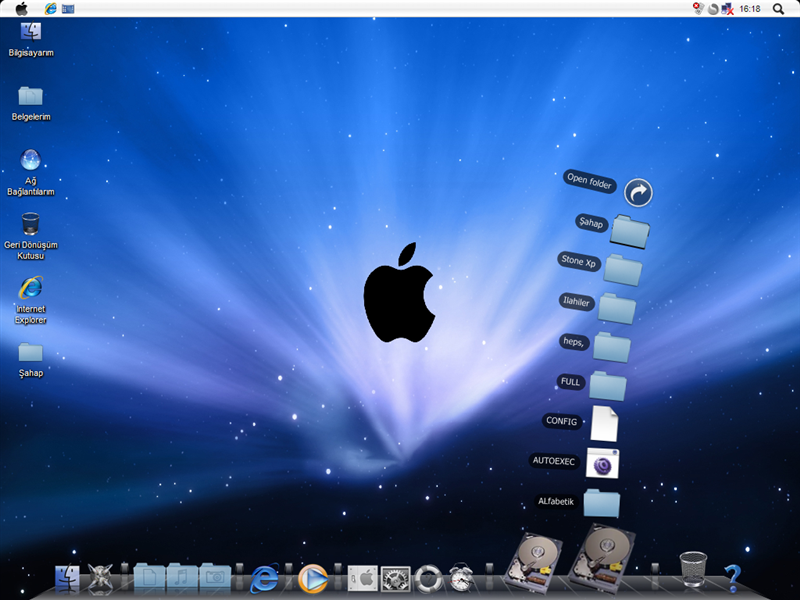Image resolution: width=800 pixels, height=600 pixels.
Task: Open the AUTOEXEC file in the stack
Action: coord(603,463)
